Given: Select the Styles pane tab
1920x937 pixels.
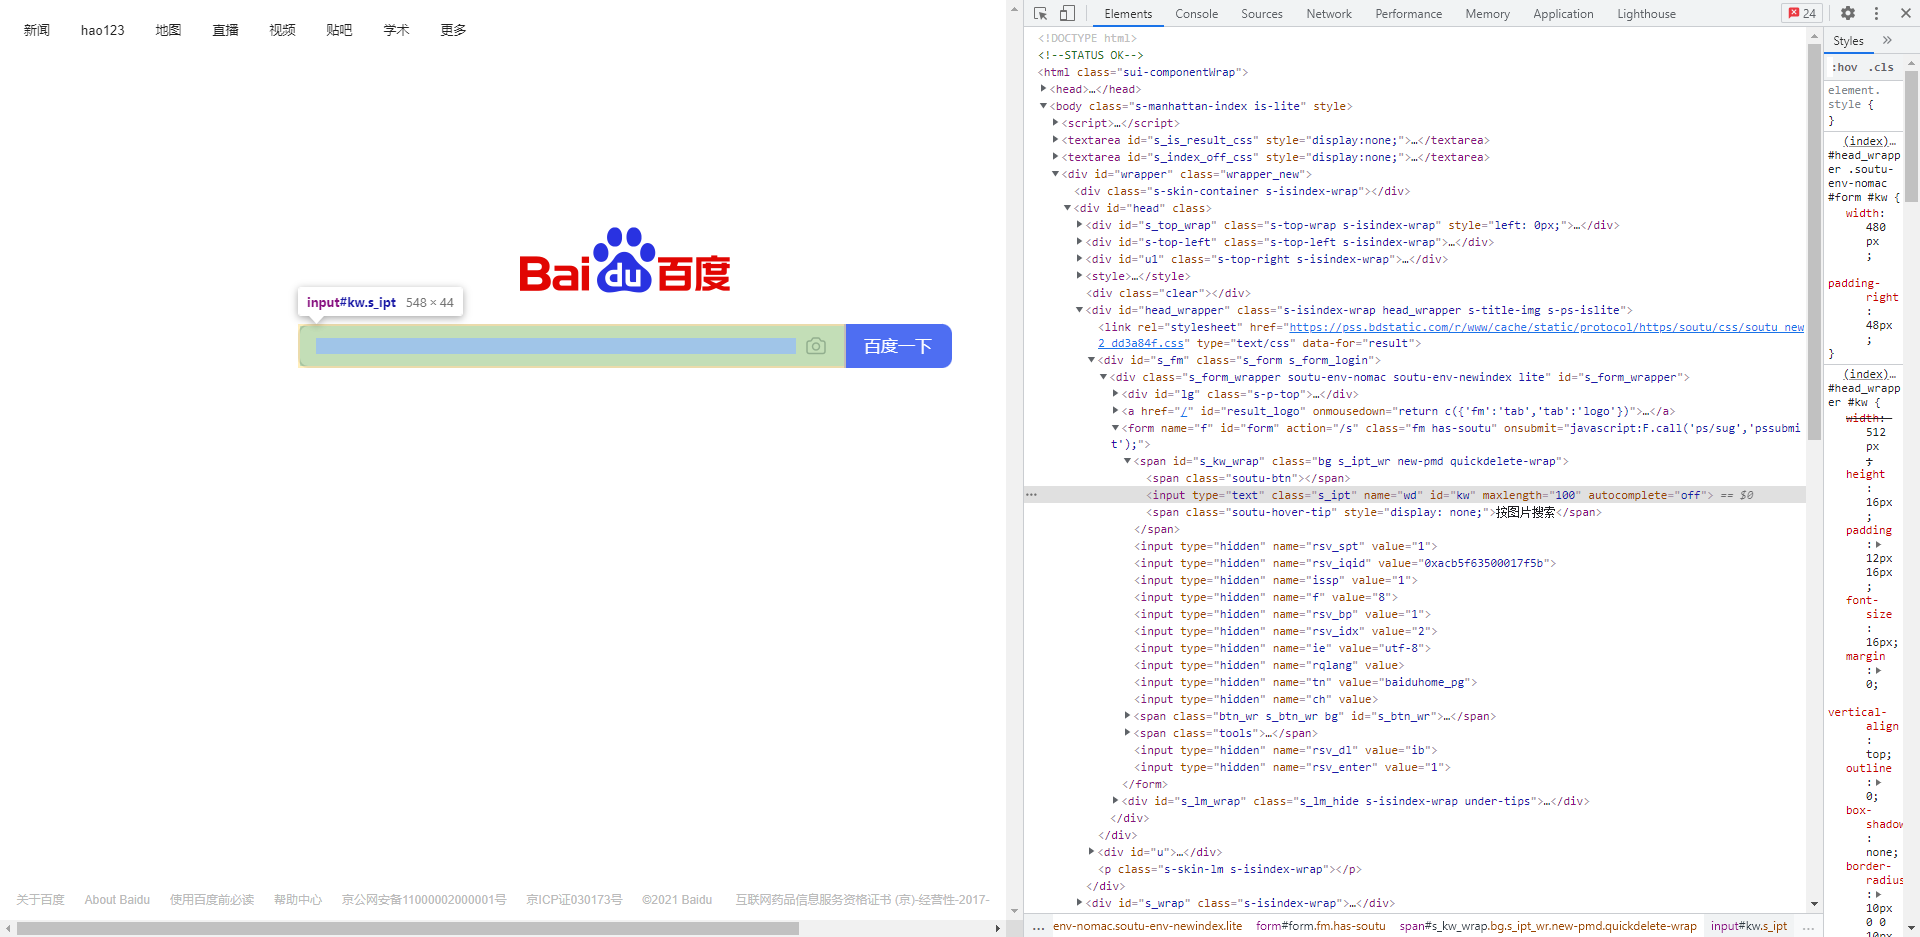Looking at the screenshot, I should (x=1848, y=41).
